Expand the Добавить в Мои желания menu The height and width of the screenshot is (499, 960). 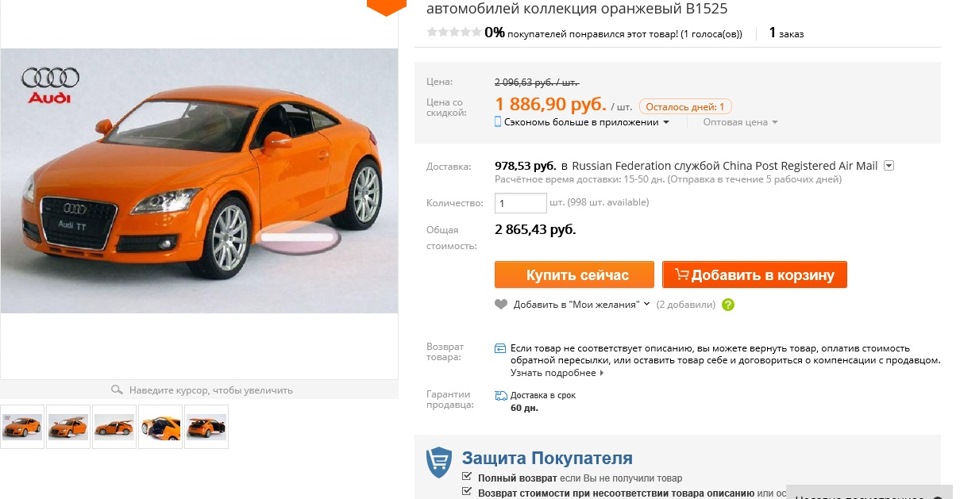point(647,304)
